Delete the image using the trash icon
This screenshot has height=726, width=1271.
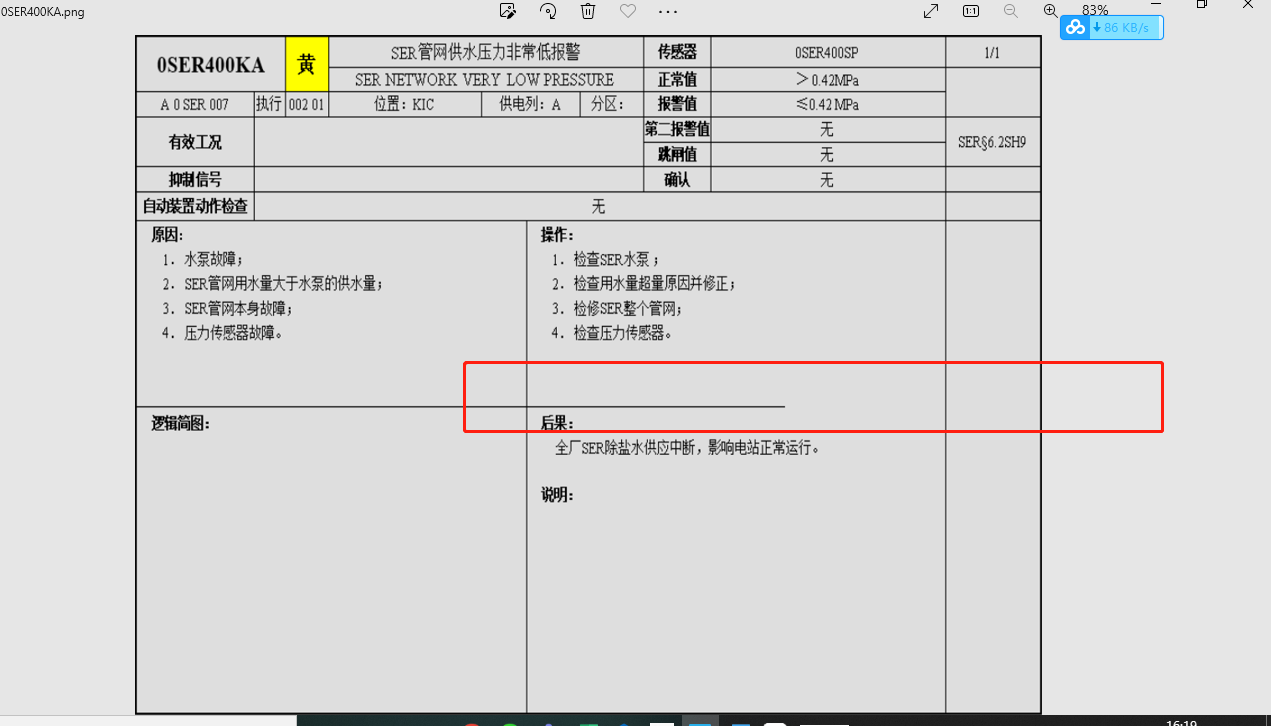point(588,11)
